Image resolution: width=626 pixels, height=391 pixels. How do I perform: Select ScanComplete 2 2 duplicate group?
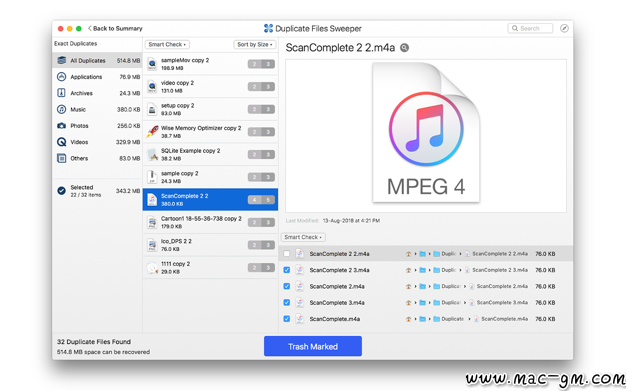tap(210, 200)
